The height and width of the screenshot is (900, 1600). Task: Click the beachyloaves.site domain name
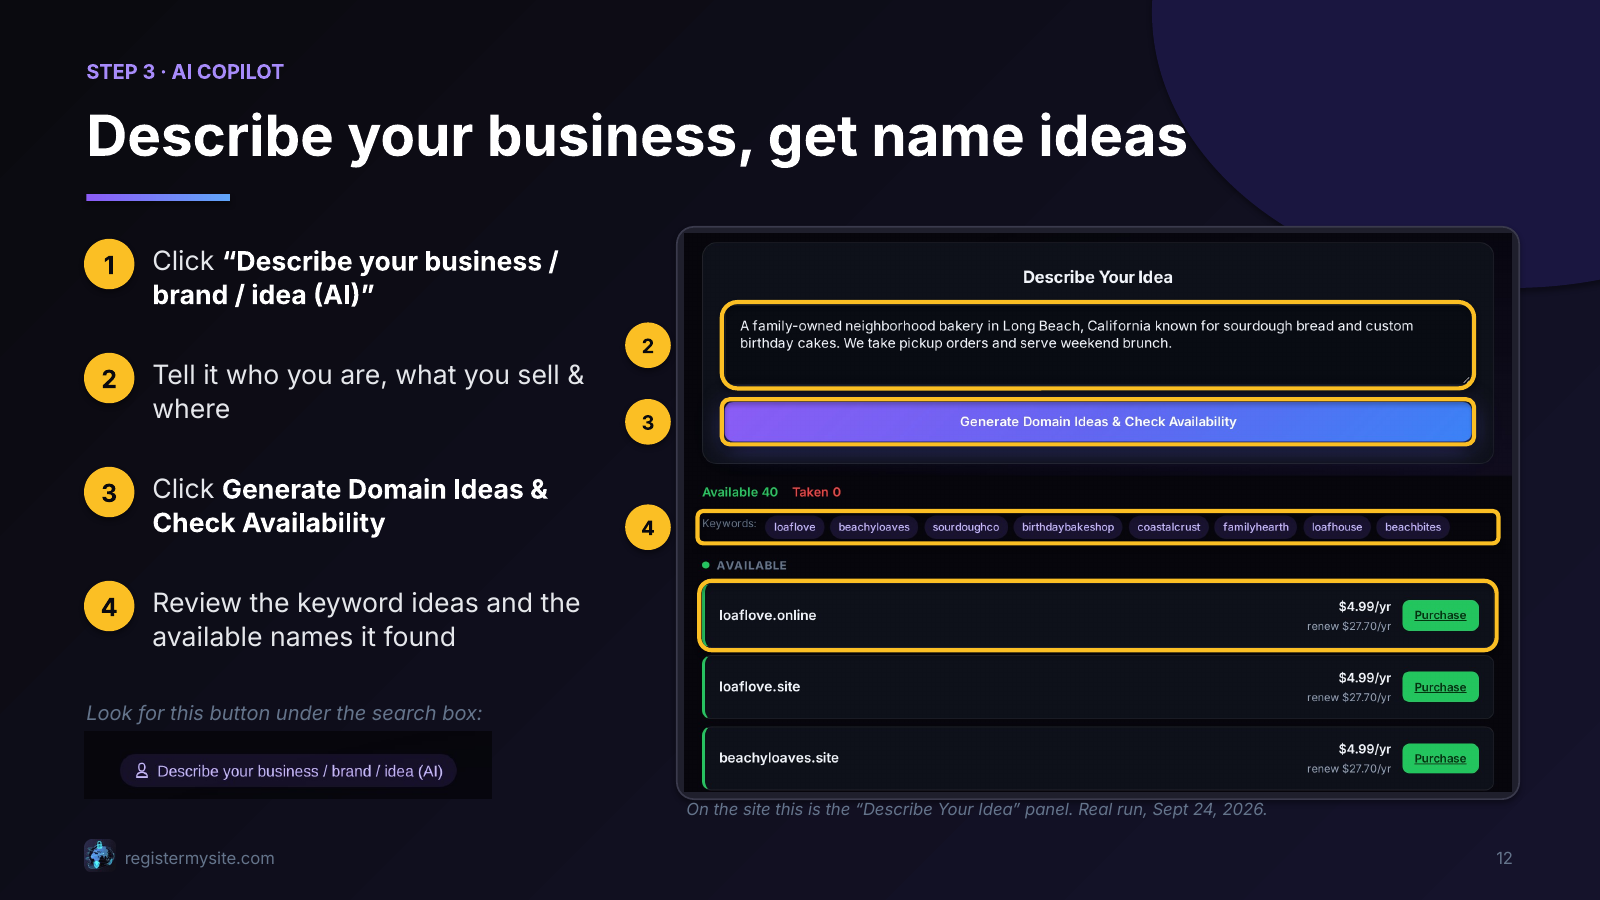pos(779,758)
